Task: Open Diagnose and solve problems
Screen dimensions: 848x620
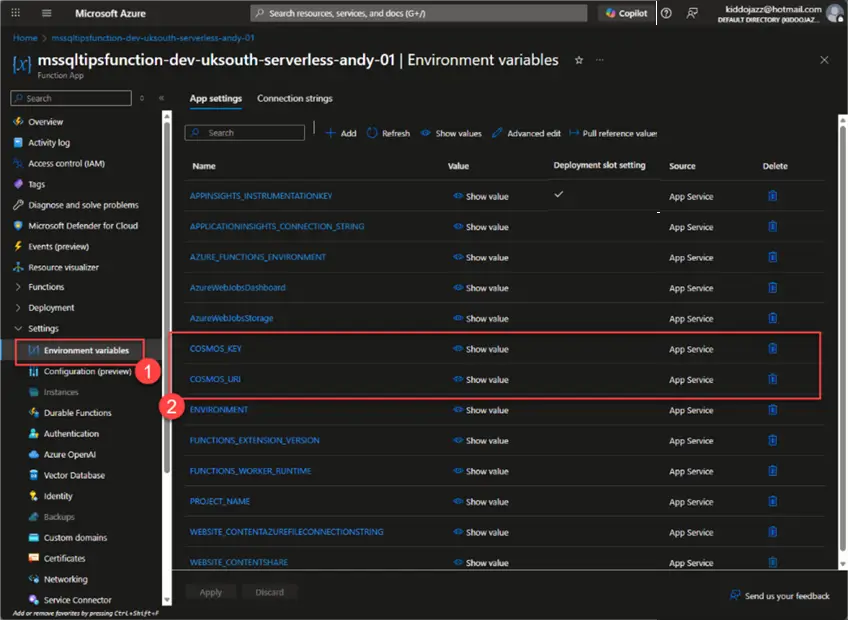Action: pyautogui.click(x=83, y=205)
